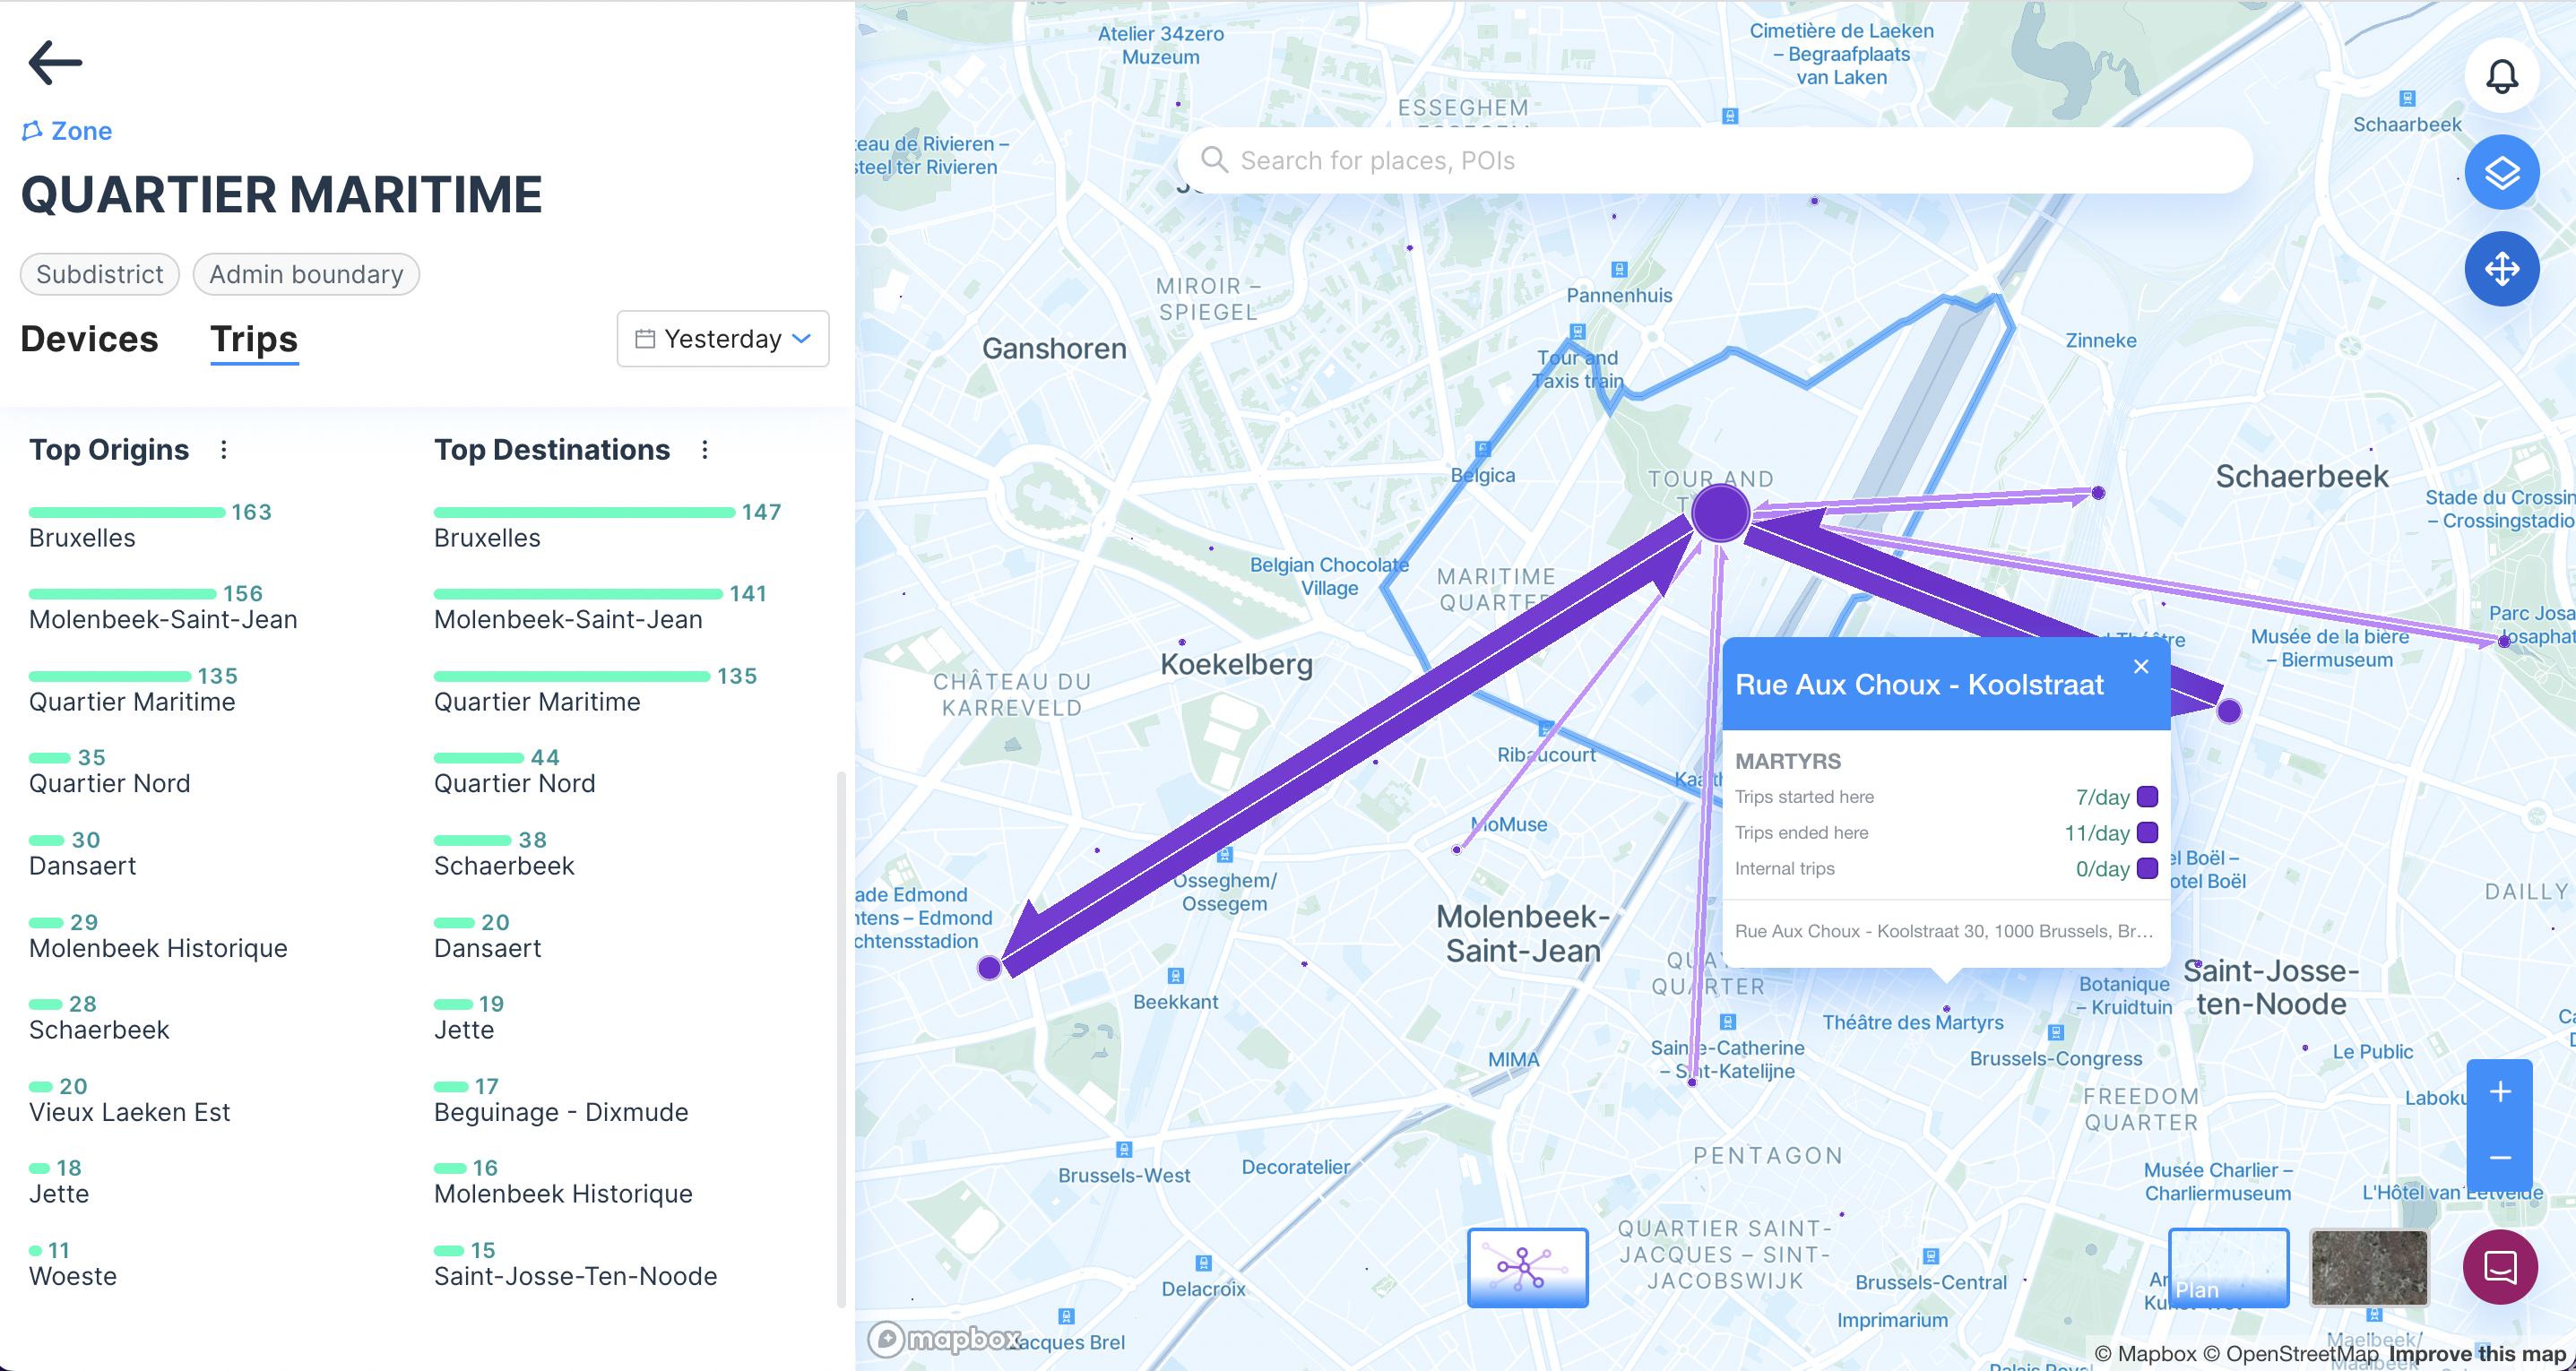The height and width of the screenshot is (1371, 2576).
Task: Open the Top Destinations options menu
Action: tap(705, 450)
